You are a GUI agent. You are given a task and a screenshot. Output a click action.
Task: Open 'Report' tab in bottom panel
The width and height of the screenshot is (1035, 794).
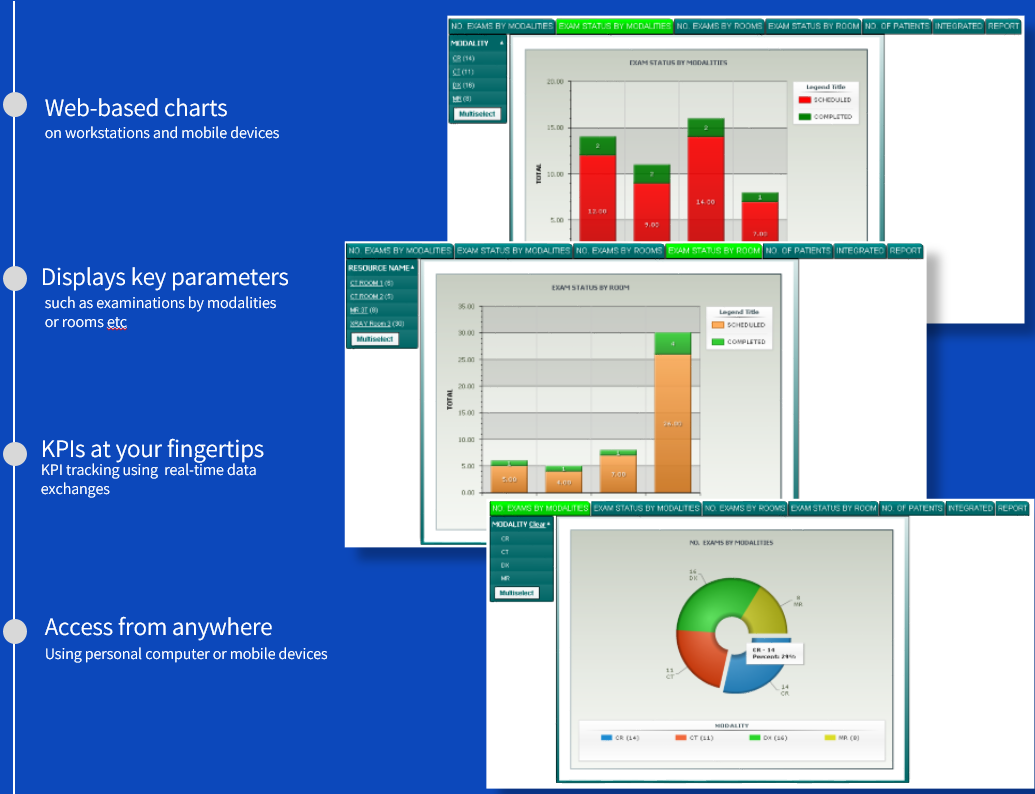(x=1012, y=508)
